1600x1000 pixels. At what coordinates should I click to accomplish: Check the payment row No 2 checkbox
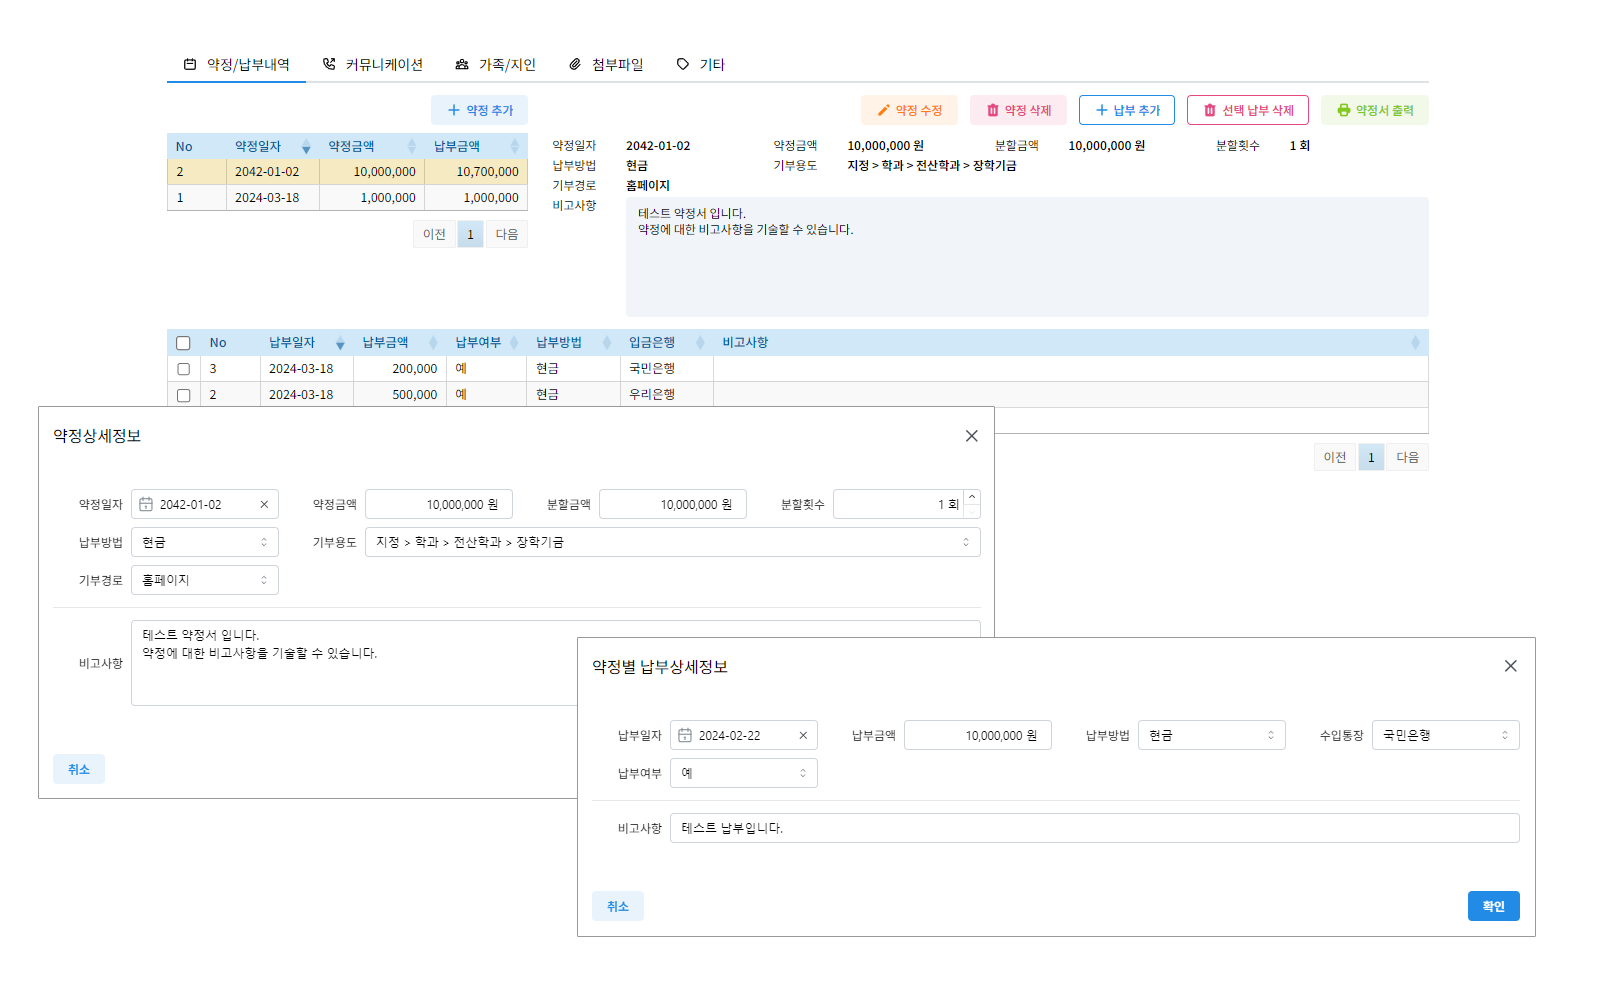click(x=183, y=395)
